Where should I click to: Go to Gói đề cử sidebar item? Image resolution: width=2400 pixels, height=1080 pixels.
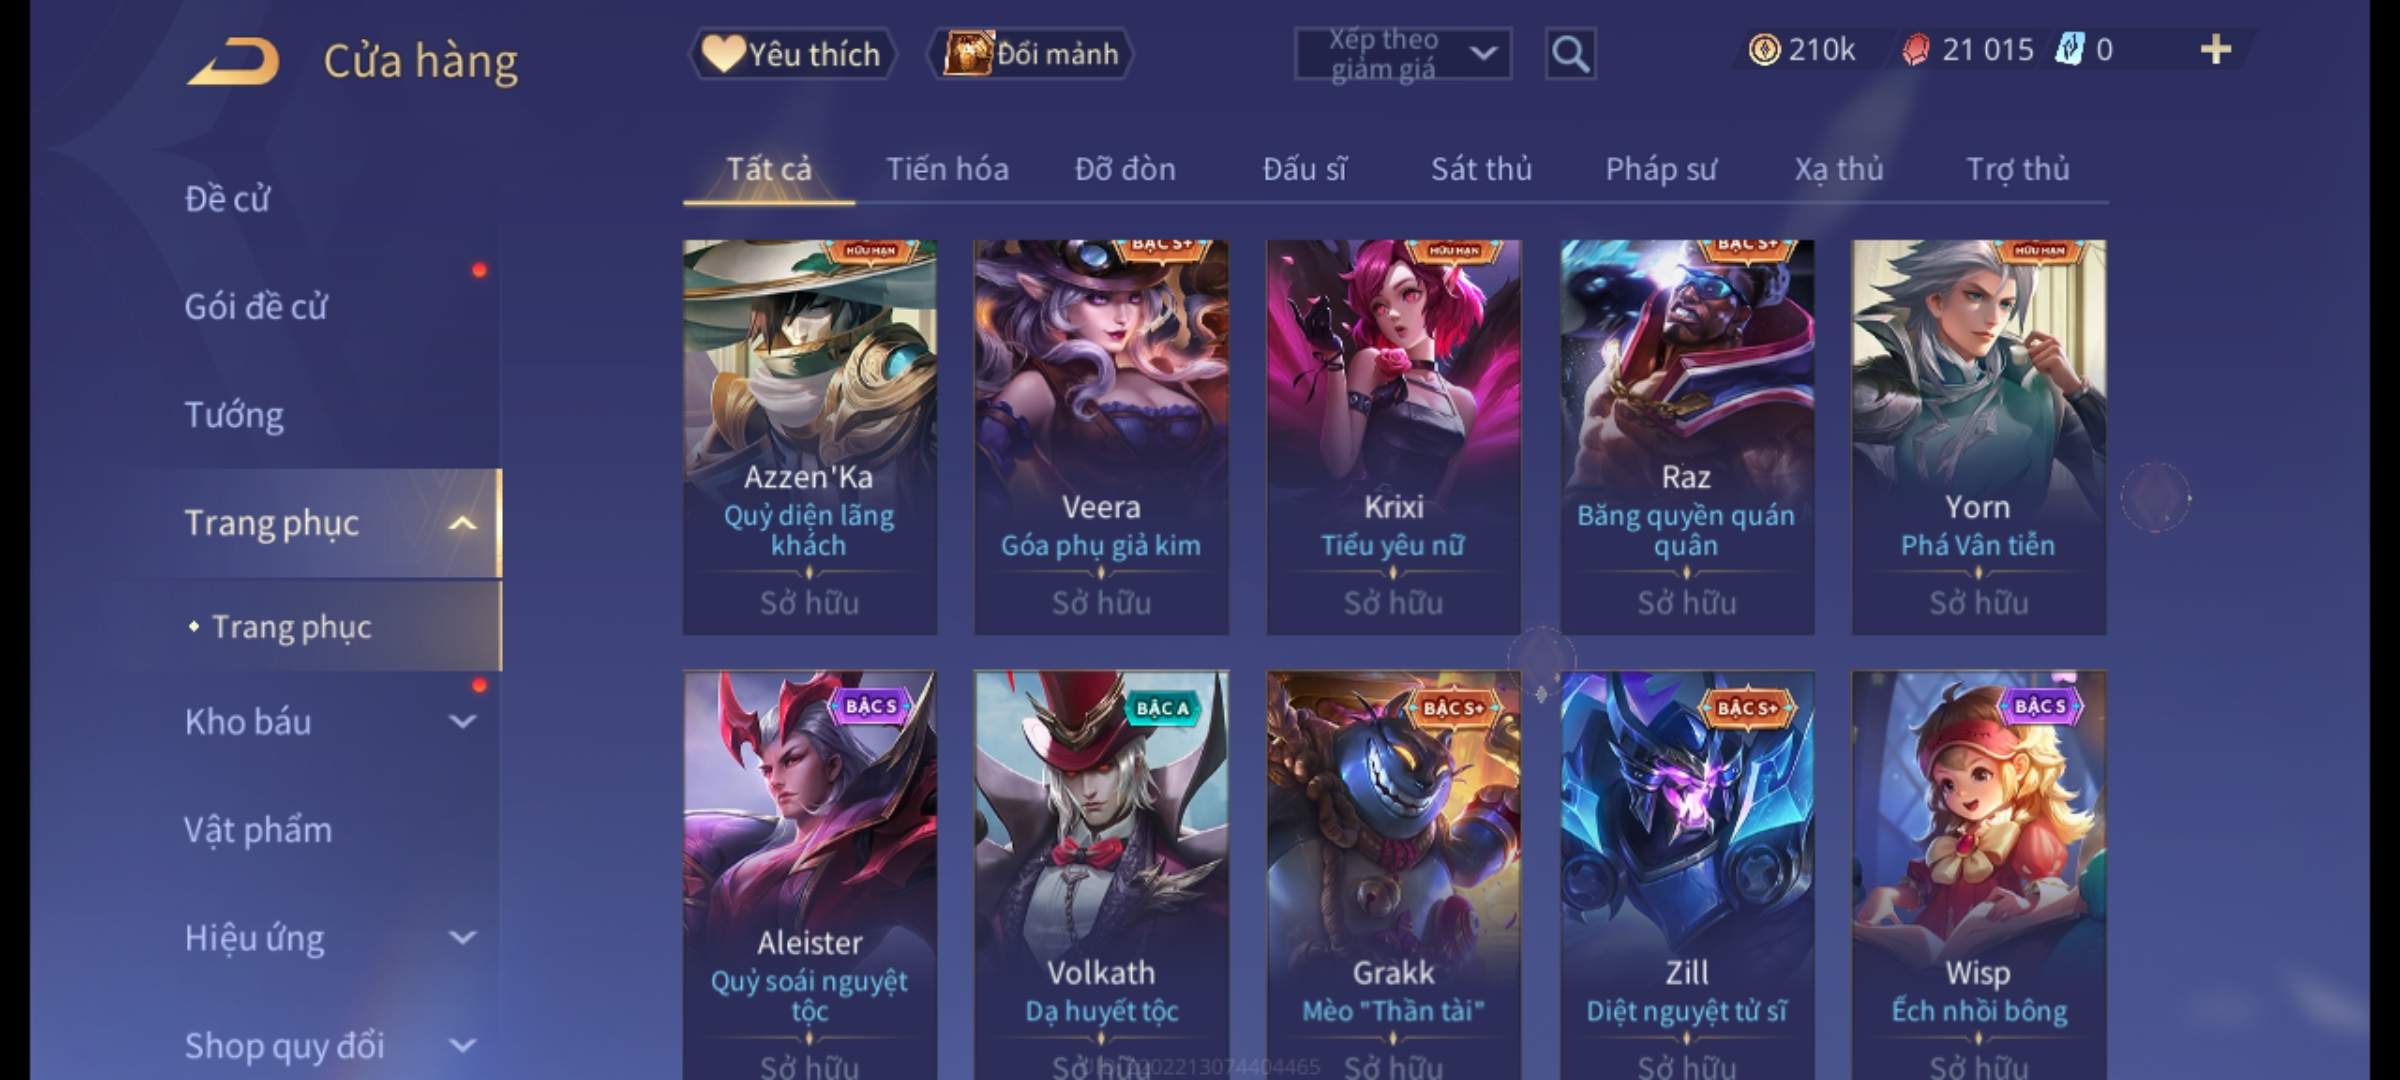pos(256,307)
